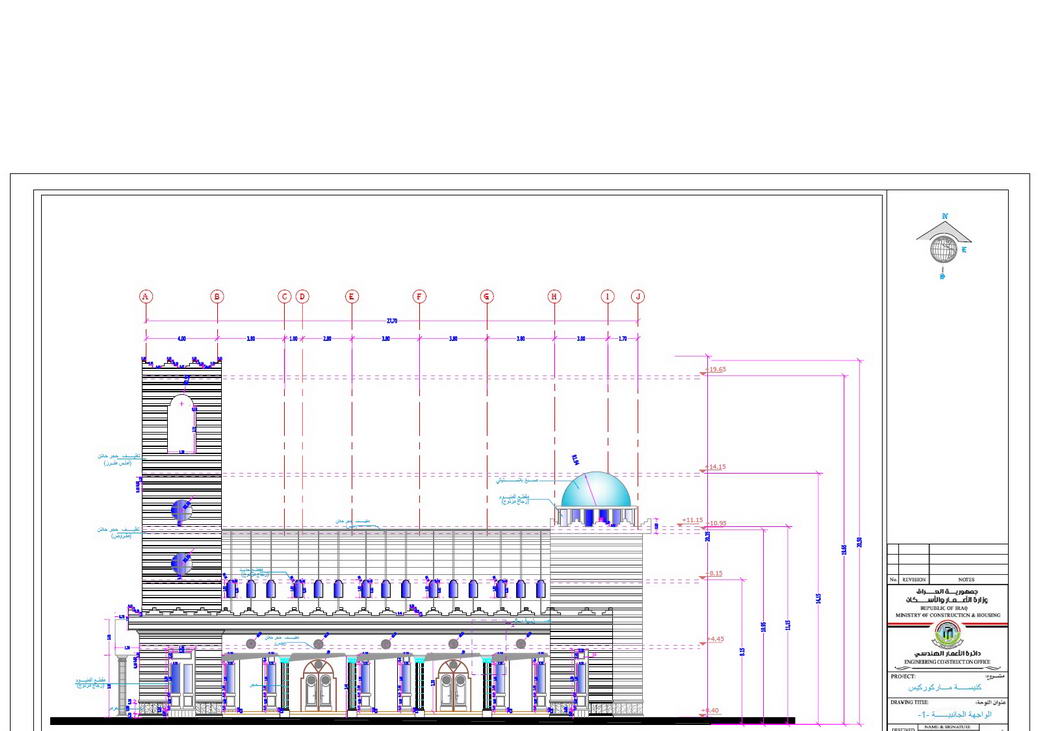Select the 1.70 dimension between I and J
1041x731 pixels.
[623, 339]
